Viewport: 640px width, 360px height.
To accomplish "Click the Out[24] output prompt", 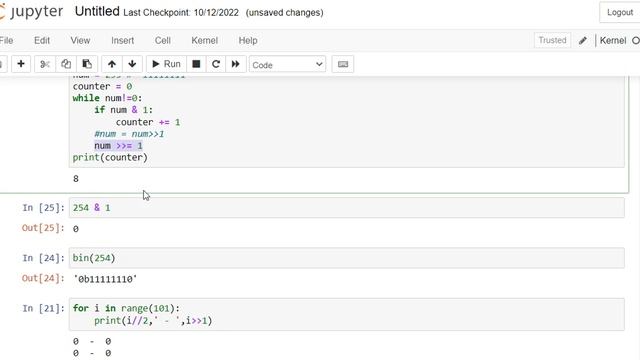I will coord(43,278).
